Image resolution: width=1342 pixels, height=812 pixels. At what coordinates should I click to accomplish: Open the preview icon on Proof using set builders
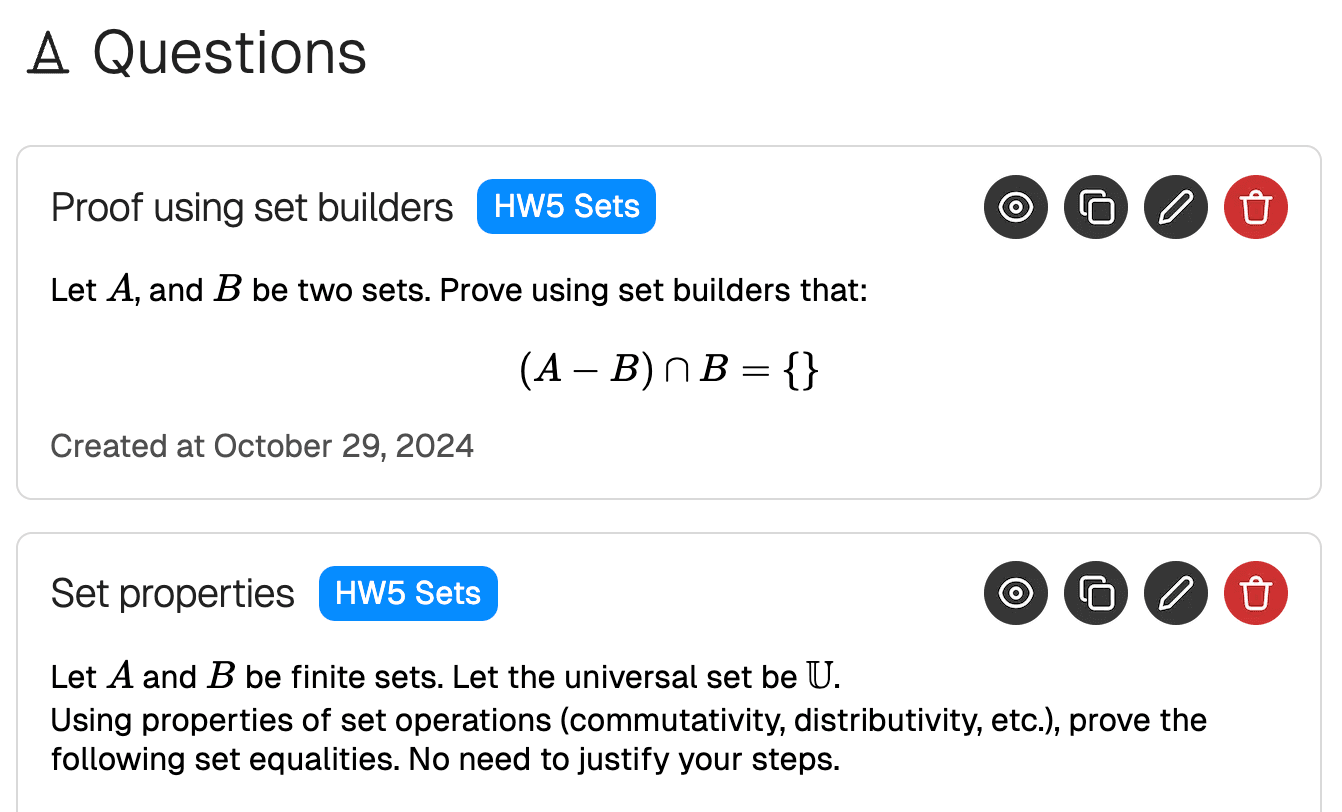1016,207
